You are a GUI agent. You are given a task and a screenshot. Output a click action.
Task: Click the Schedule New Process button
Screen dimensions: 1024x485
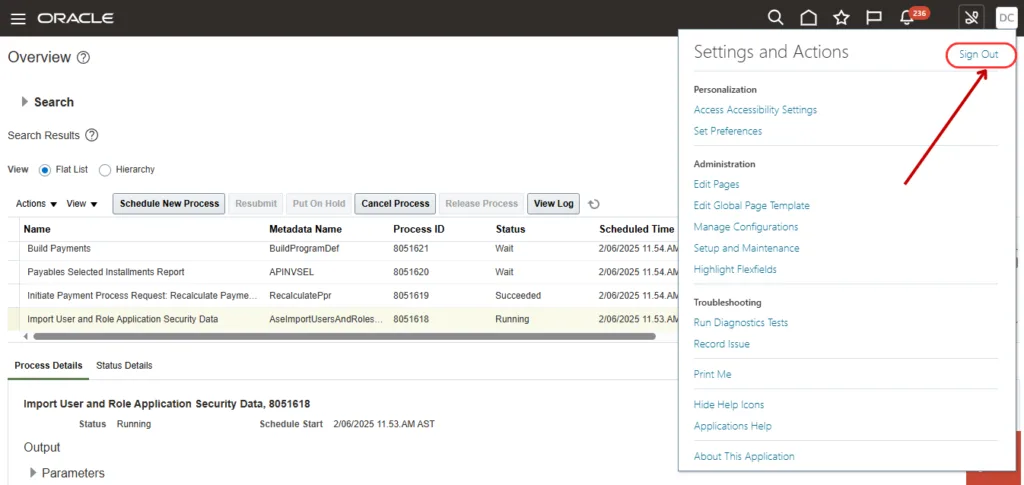169,204
